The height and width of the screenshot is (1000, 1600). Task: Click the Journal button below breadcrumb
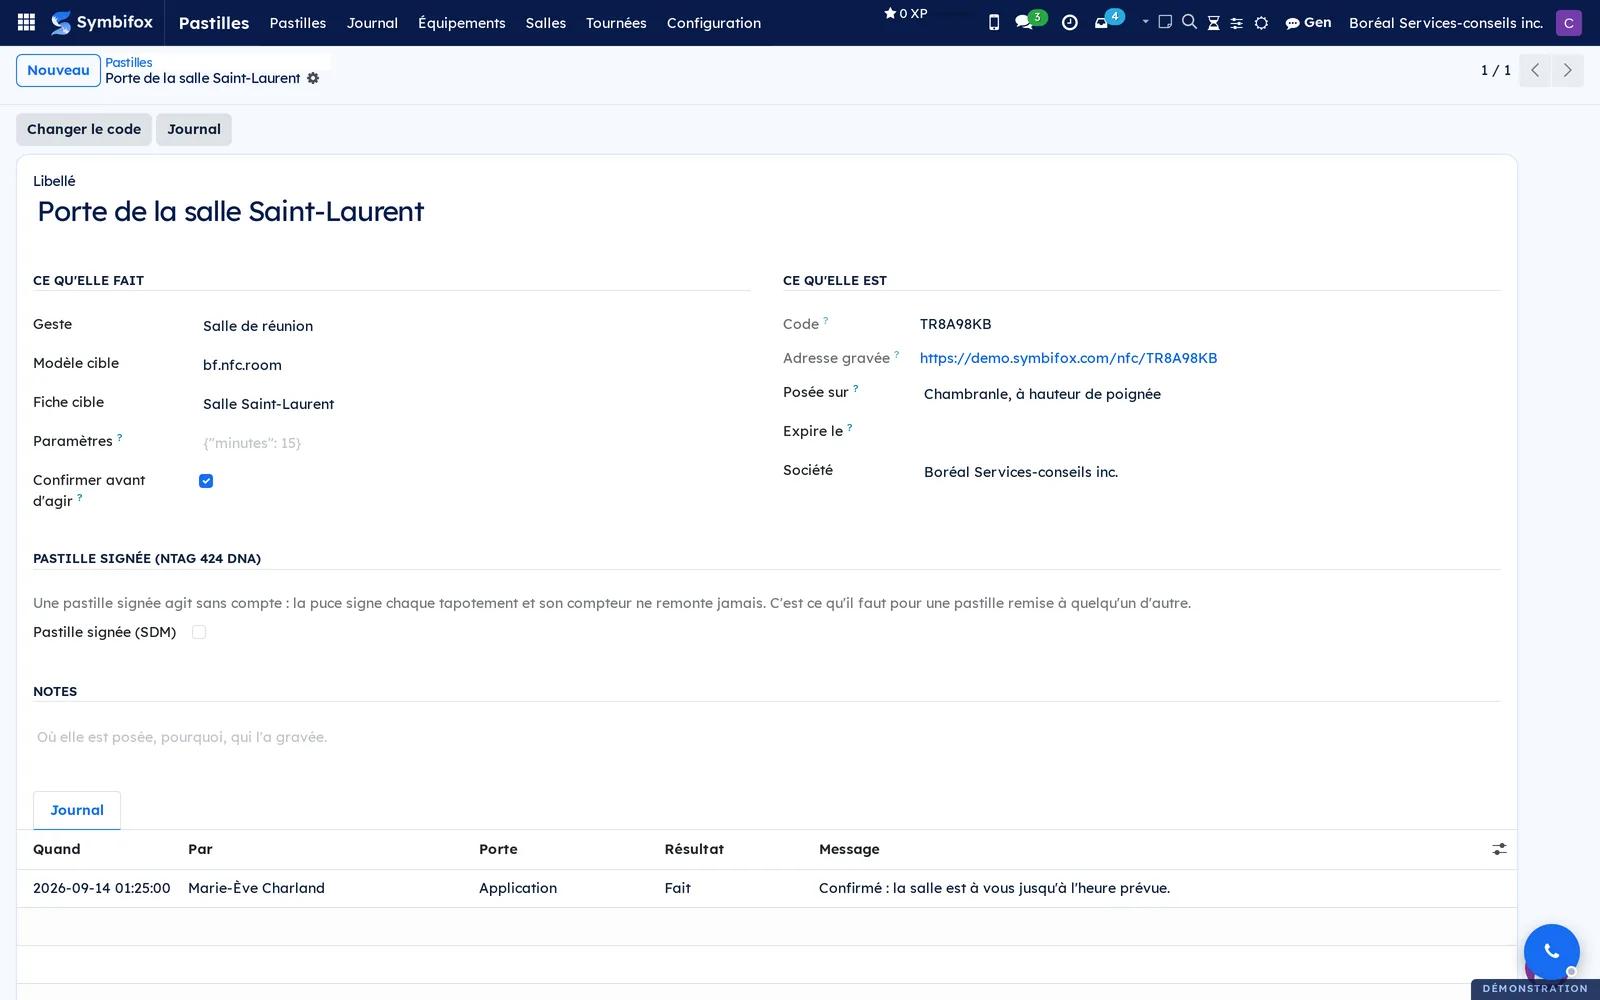pyautogui.click(x=194, y=129)
